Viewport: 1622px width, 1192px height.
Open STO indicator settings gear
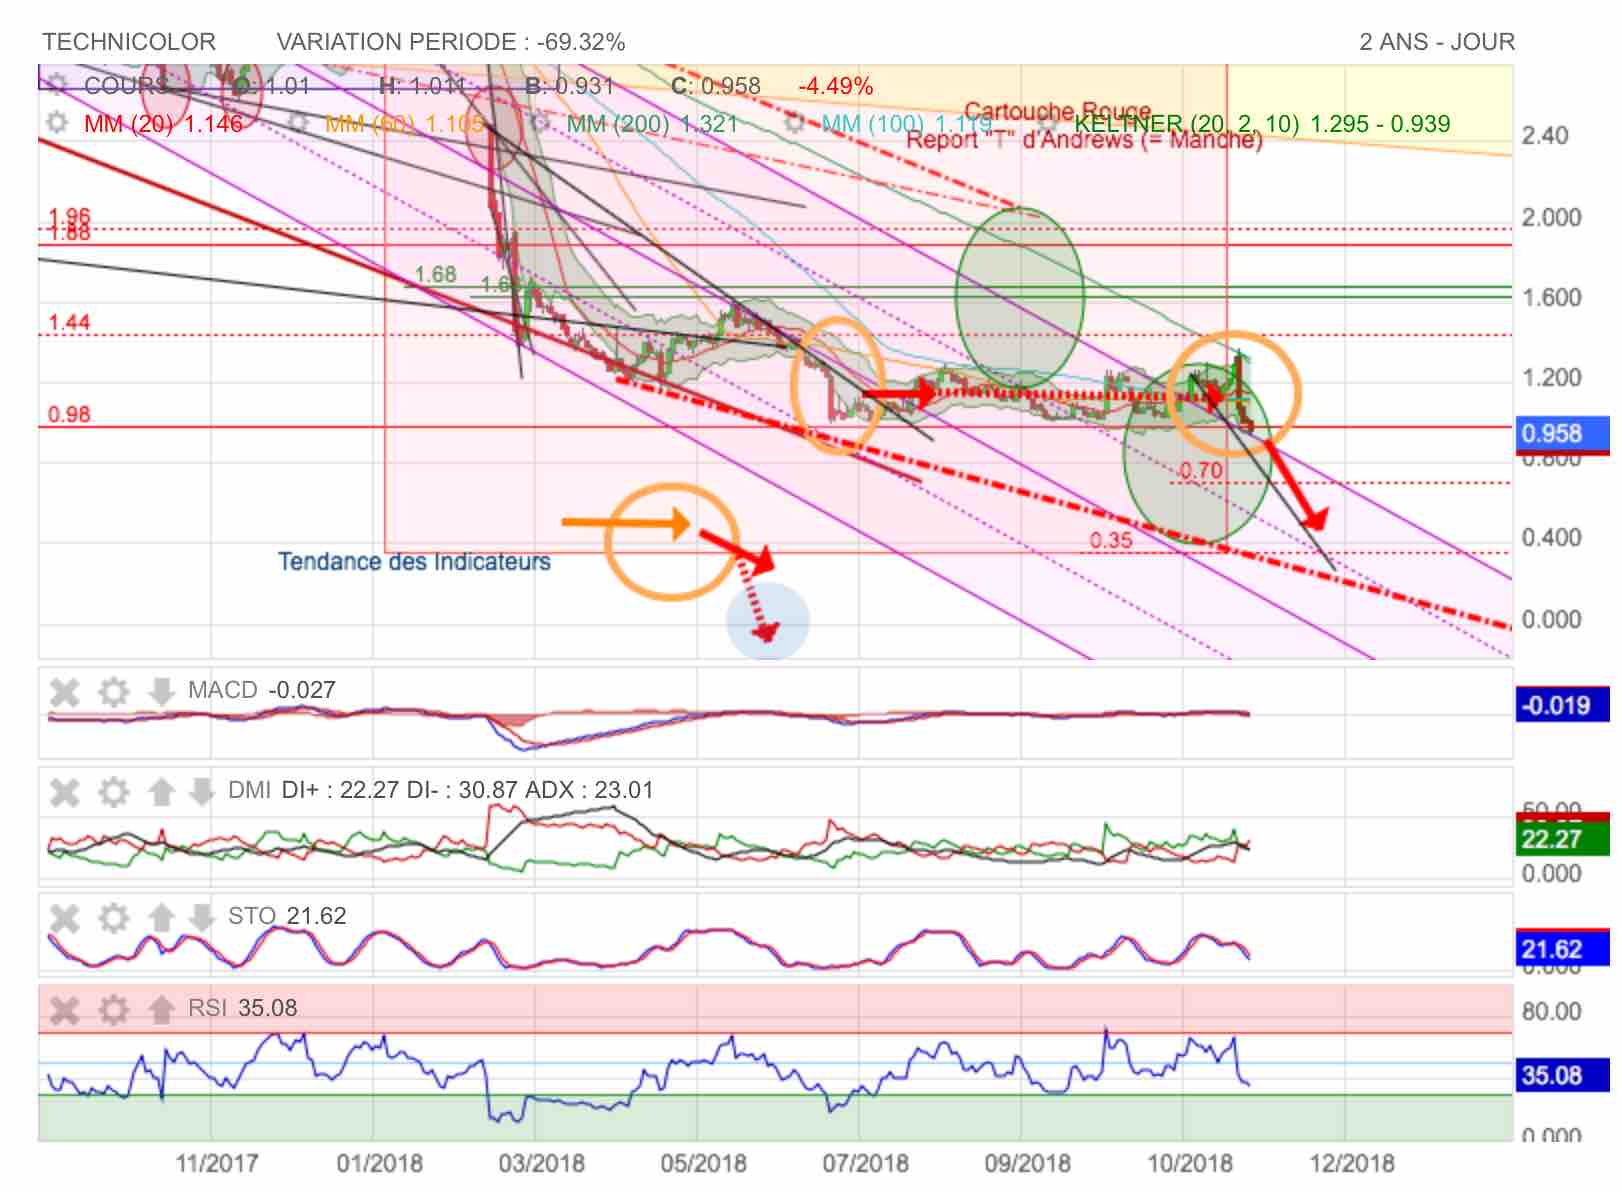[x=113, y=917]
